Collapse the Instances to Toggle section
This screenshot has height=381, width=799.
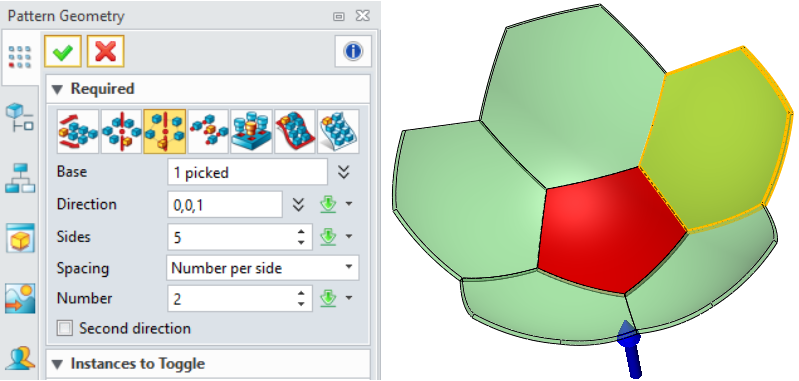click(58, 364)
